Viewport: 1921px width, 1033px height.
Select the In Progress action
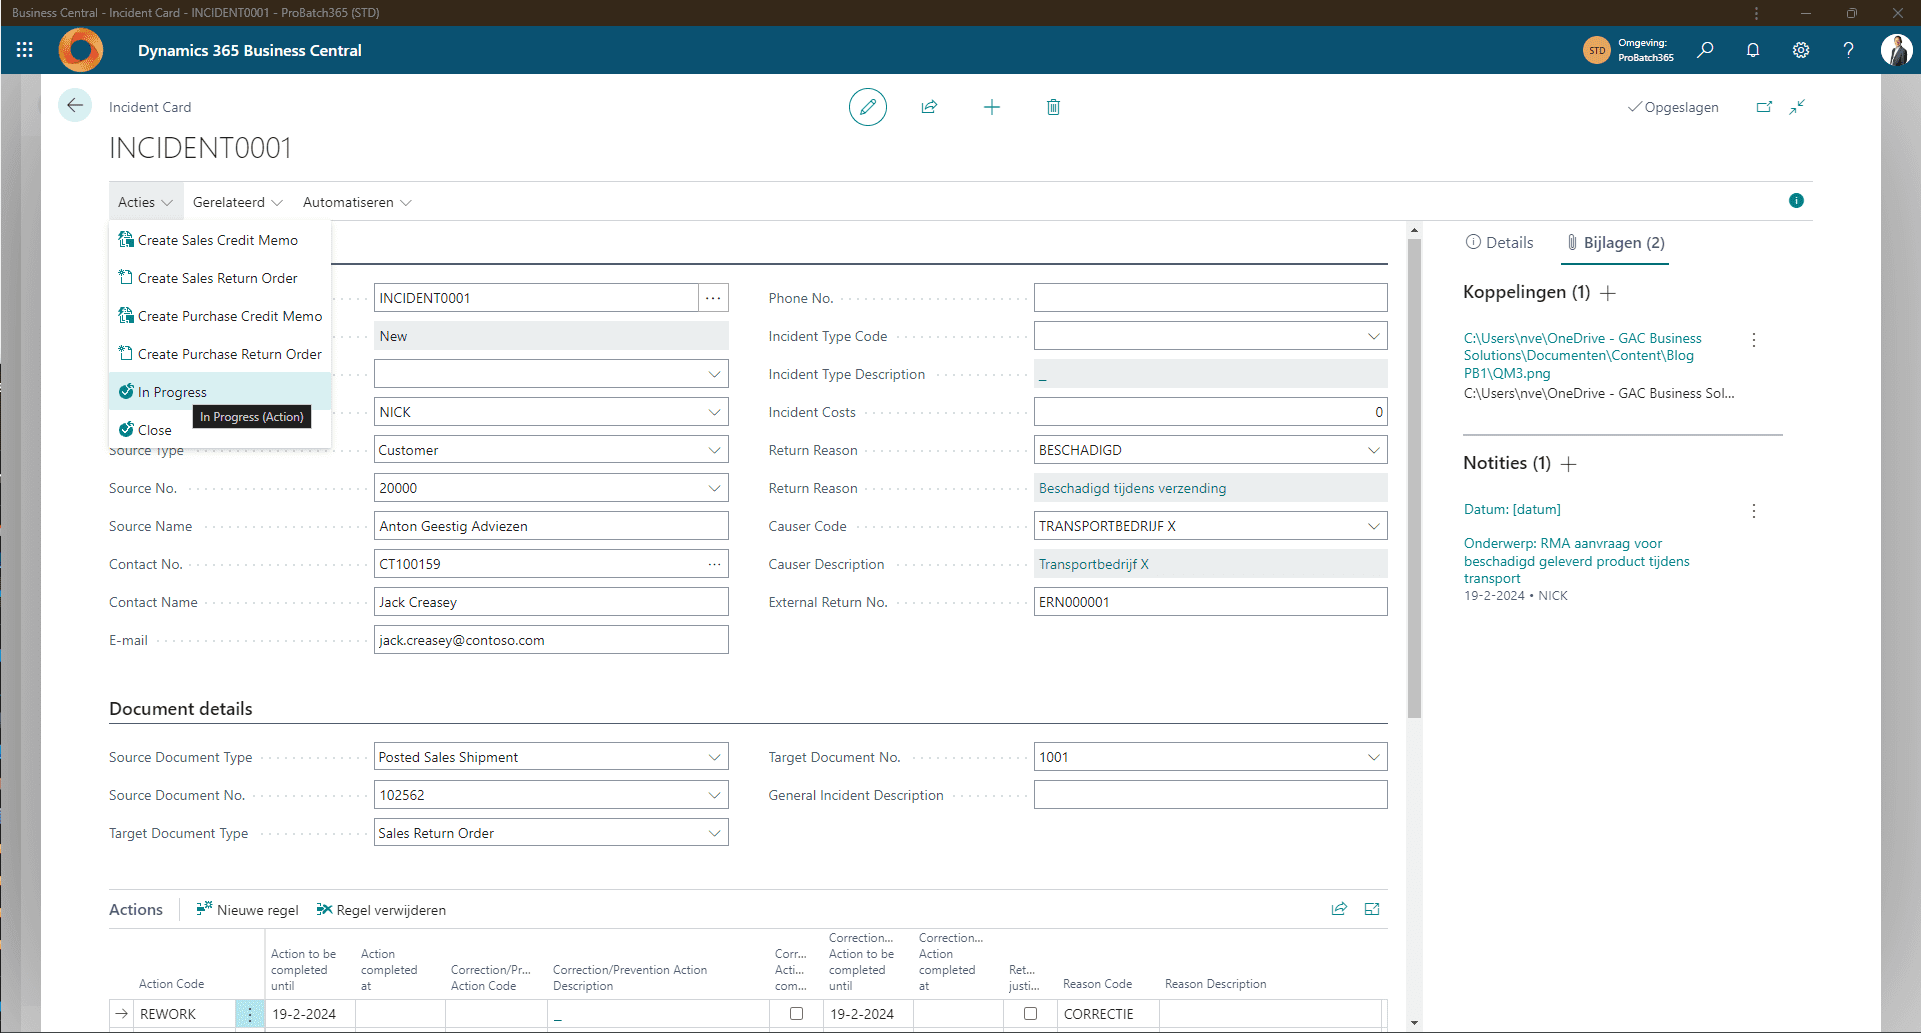pos(220,392)
